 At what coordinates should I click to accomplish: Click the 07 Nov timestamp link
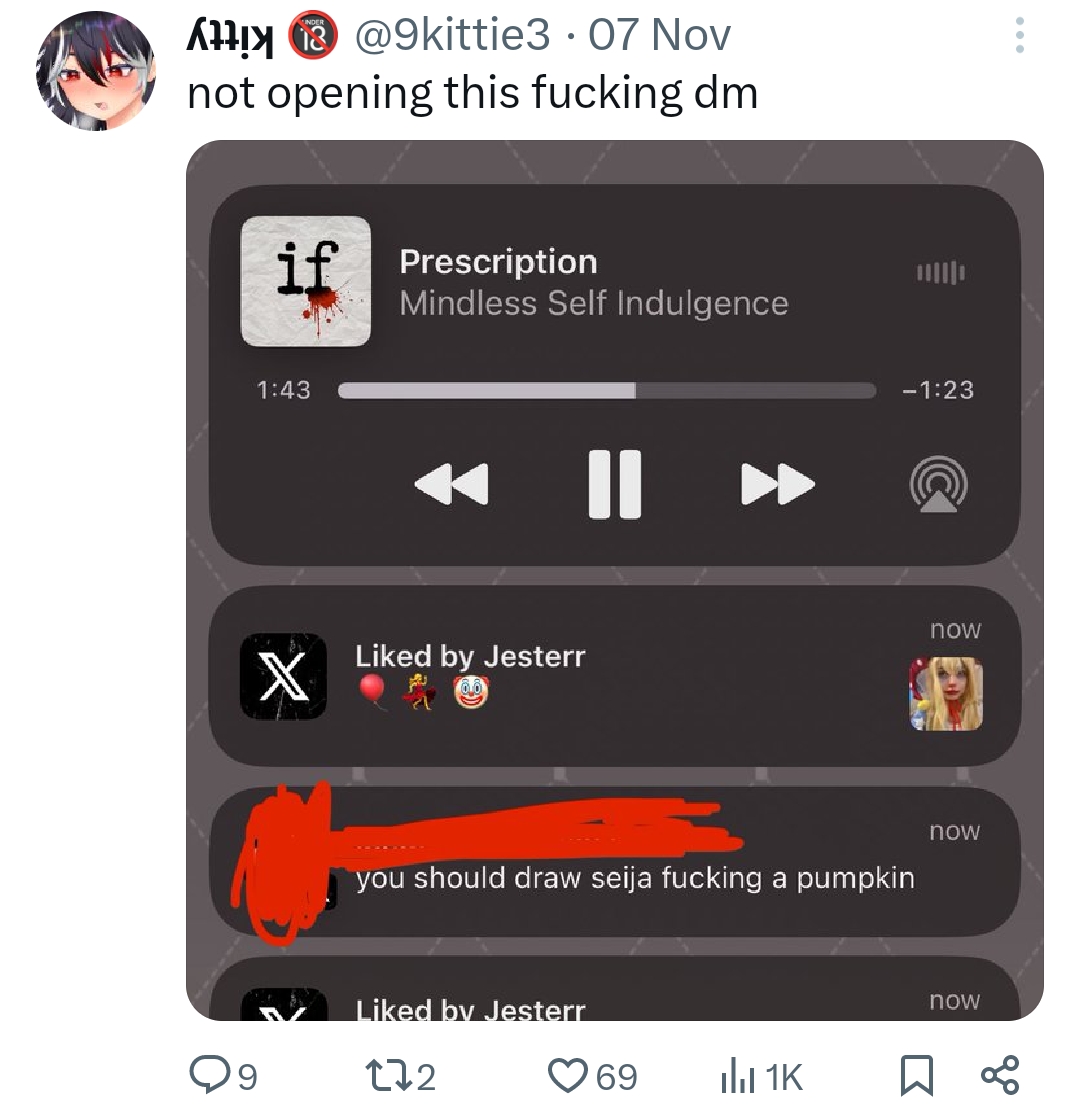pos(659,35)
